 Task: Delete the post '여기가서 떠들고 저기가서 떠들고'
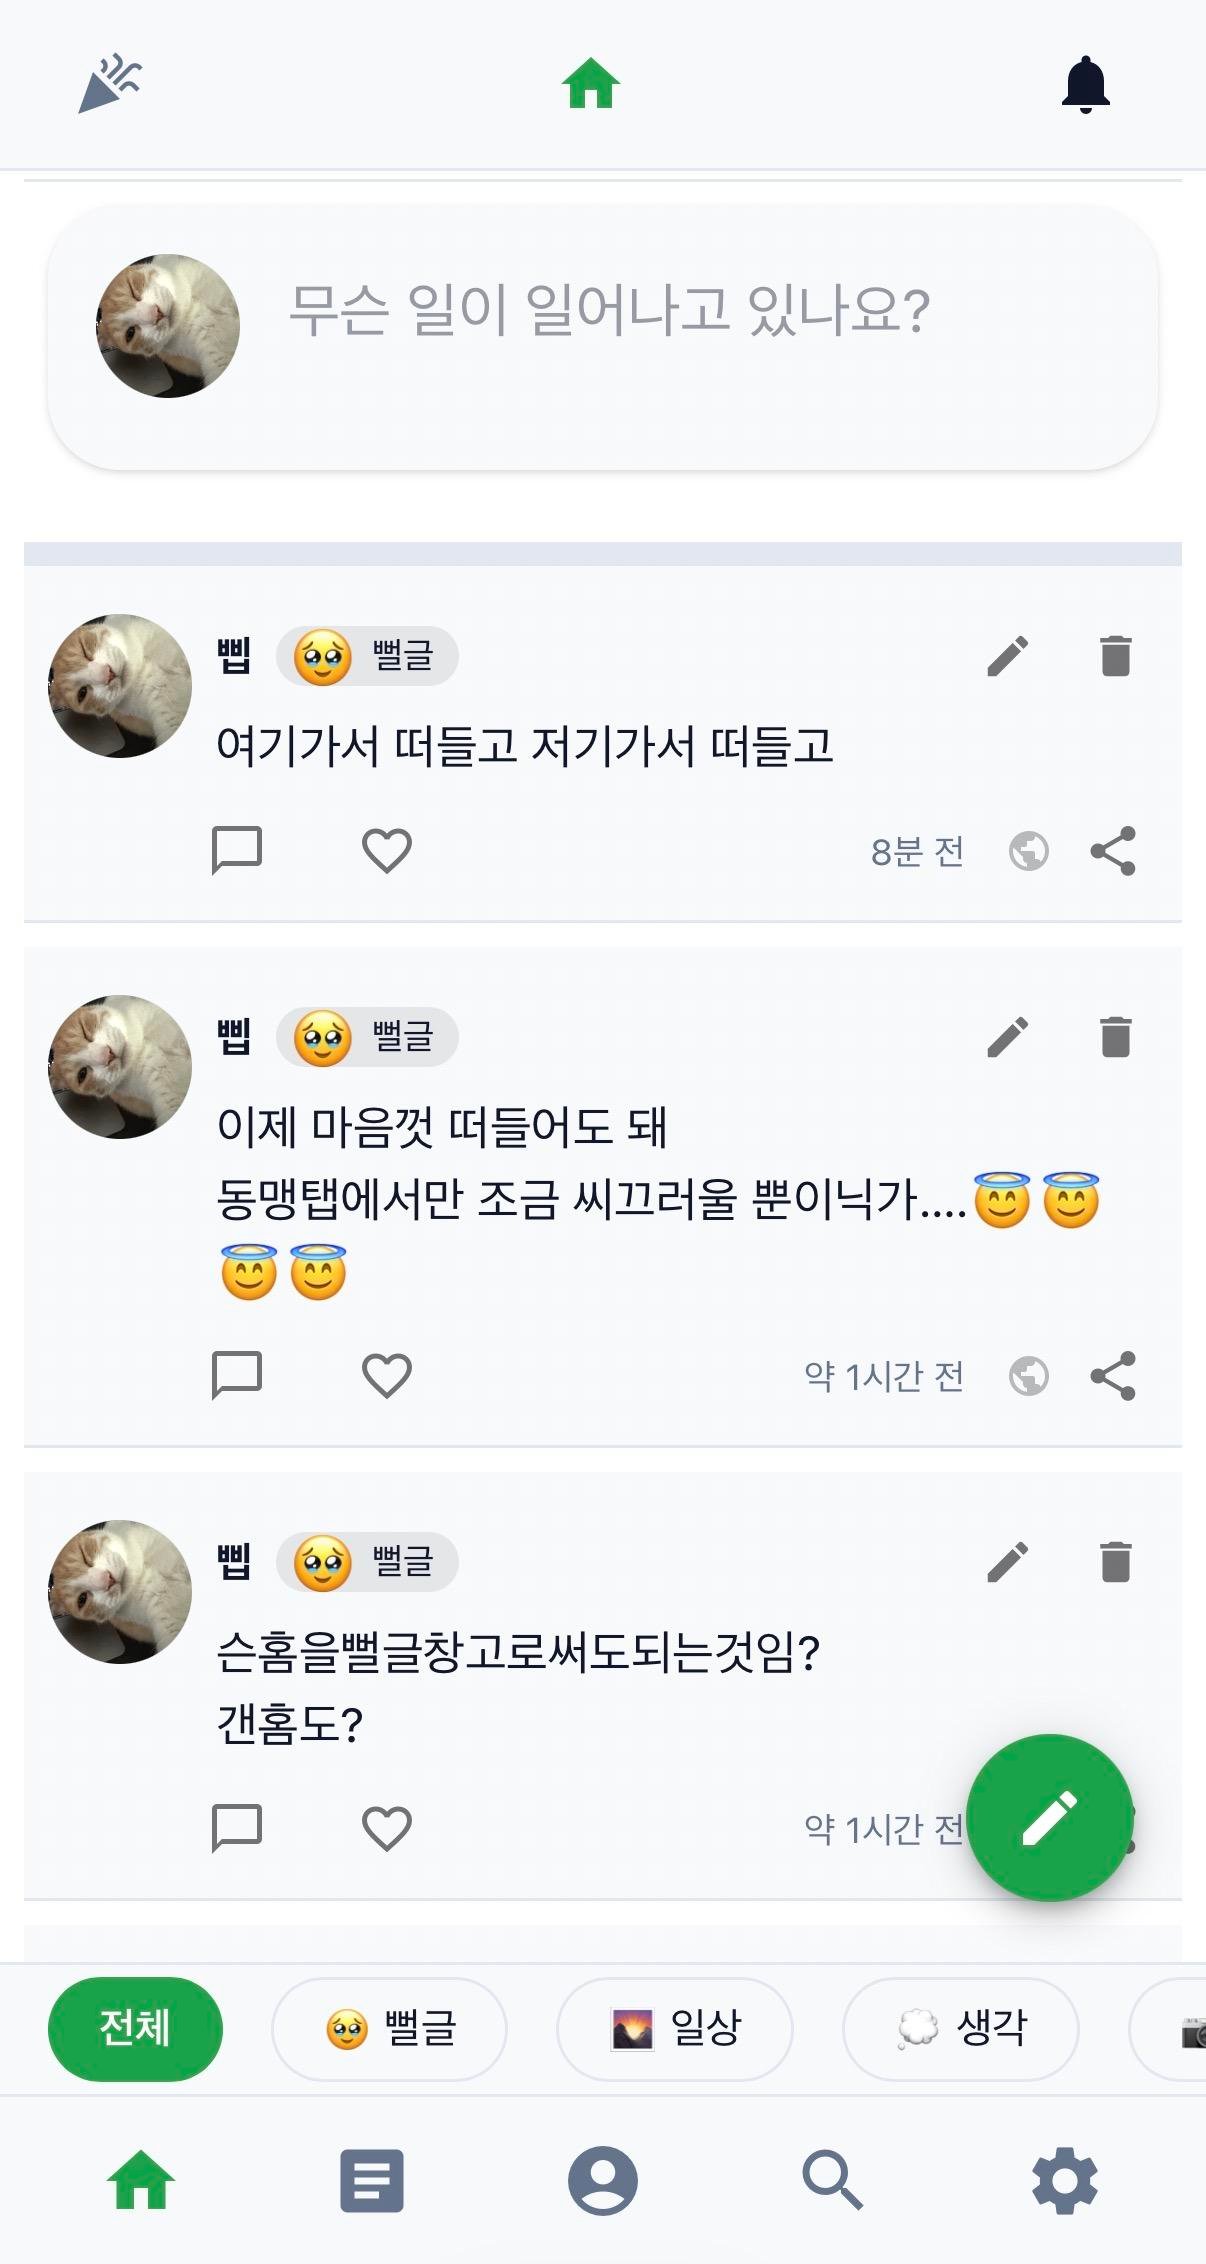coord(1115,656)
